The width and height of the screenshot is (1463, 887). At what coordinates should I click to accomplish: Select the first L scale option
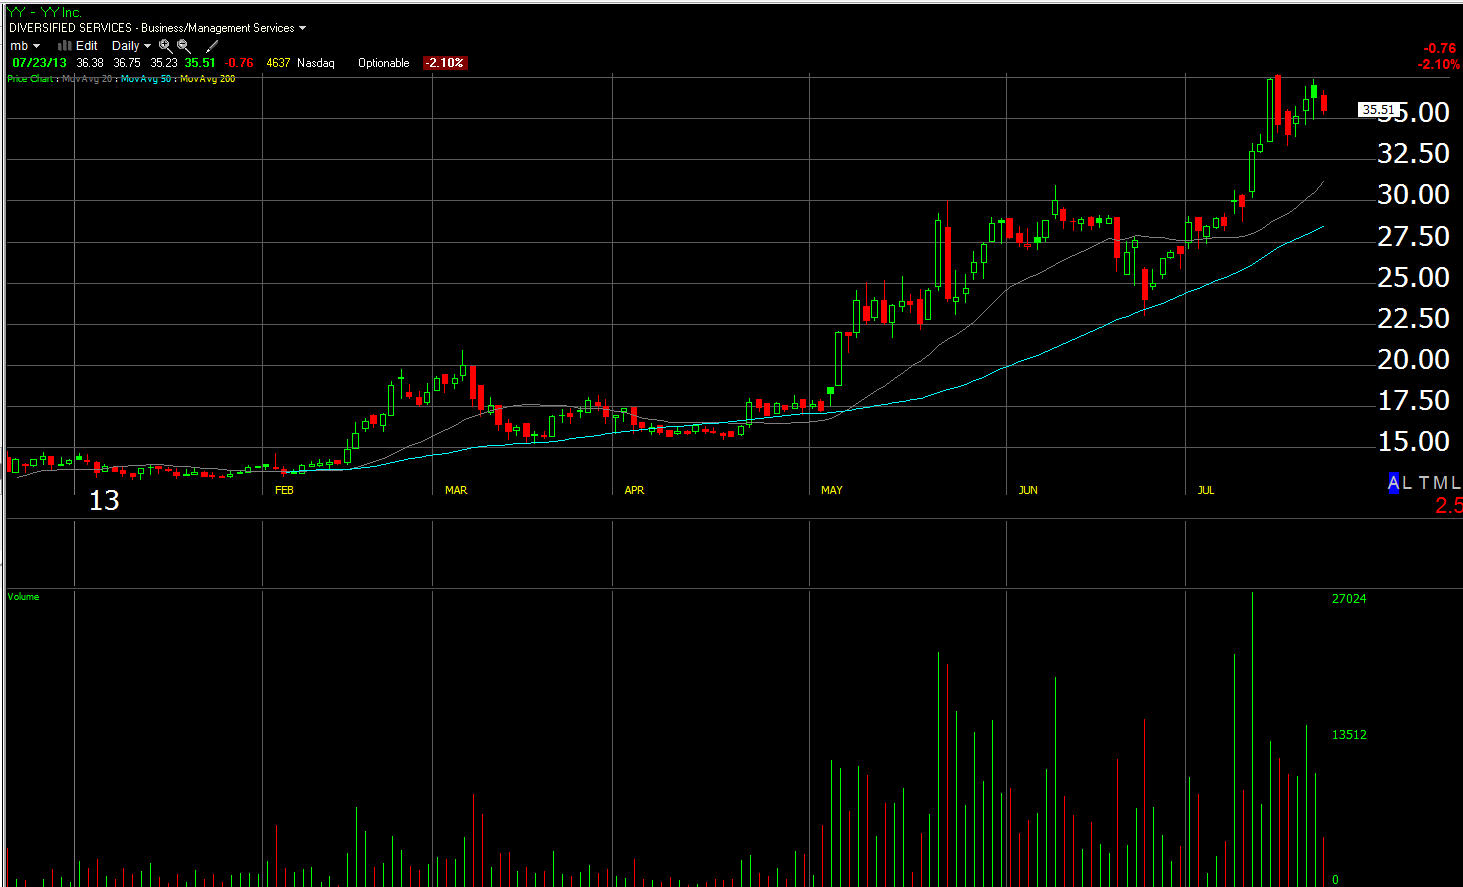(x=1407, y=483)
